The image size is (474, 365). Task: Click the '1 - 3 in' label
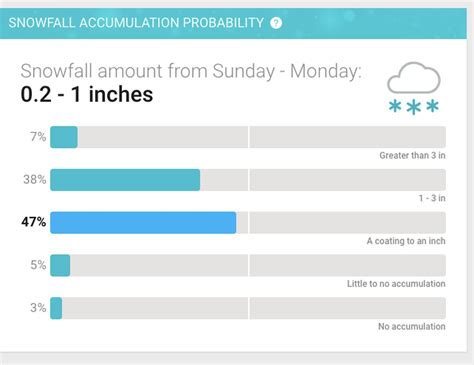[432, 198]
